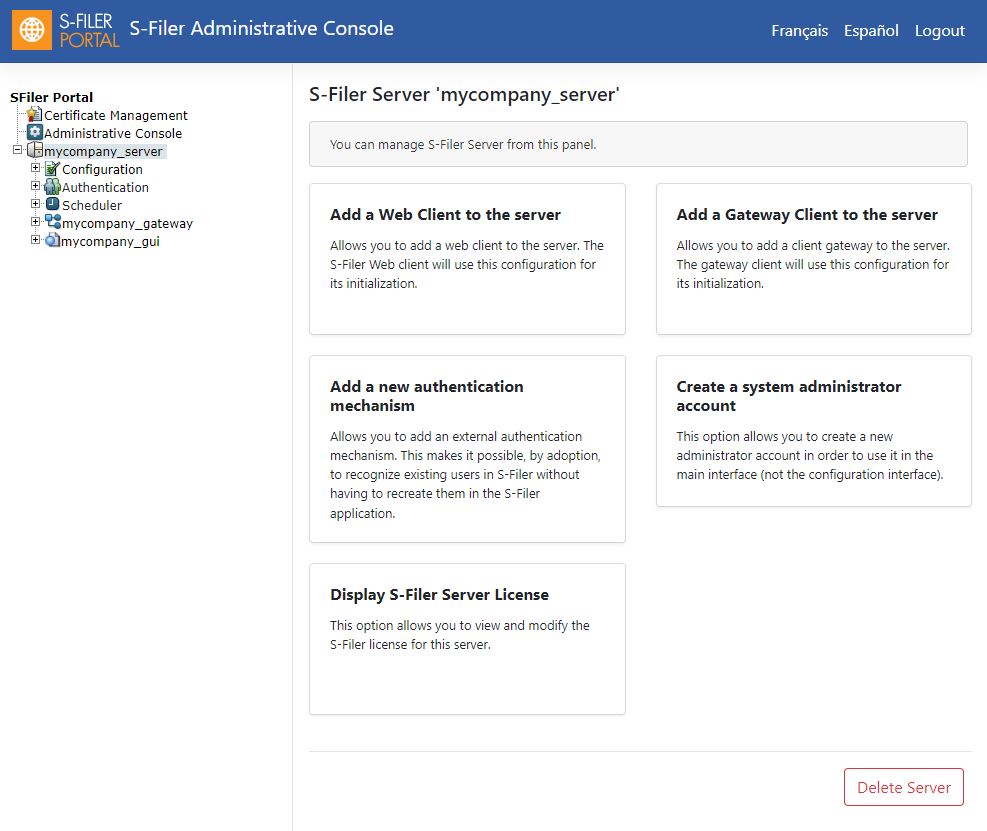Click the mycompany_server server icon

[x=35, y=150]
